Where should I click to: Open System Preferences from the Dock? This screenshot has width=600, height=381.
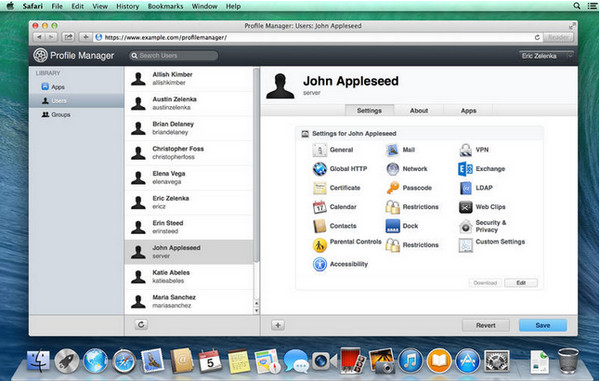[x=497, y=361]
